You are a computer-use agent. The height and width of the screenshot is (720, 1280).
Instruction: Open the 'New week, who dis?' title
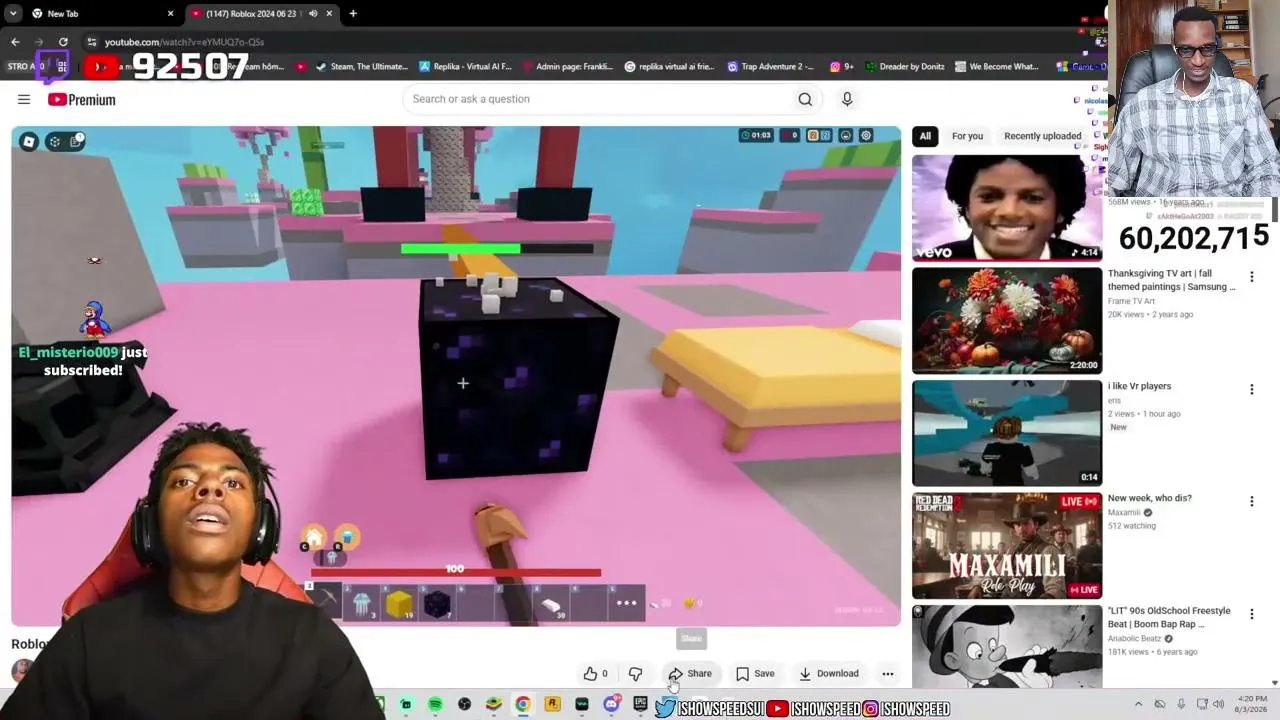(x=1149, y=498)
